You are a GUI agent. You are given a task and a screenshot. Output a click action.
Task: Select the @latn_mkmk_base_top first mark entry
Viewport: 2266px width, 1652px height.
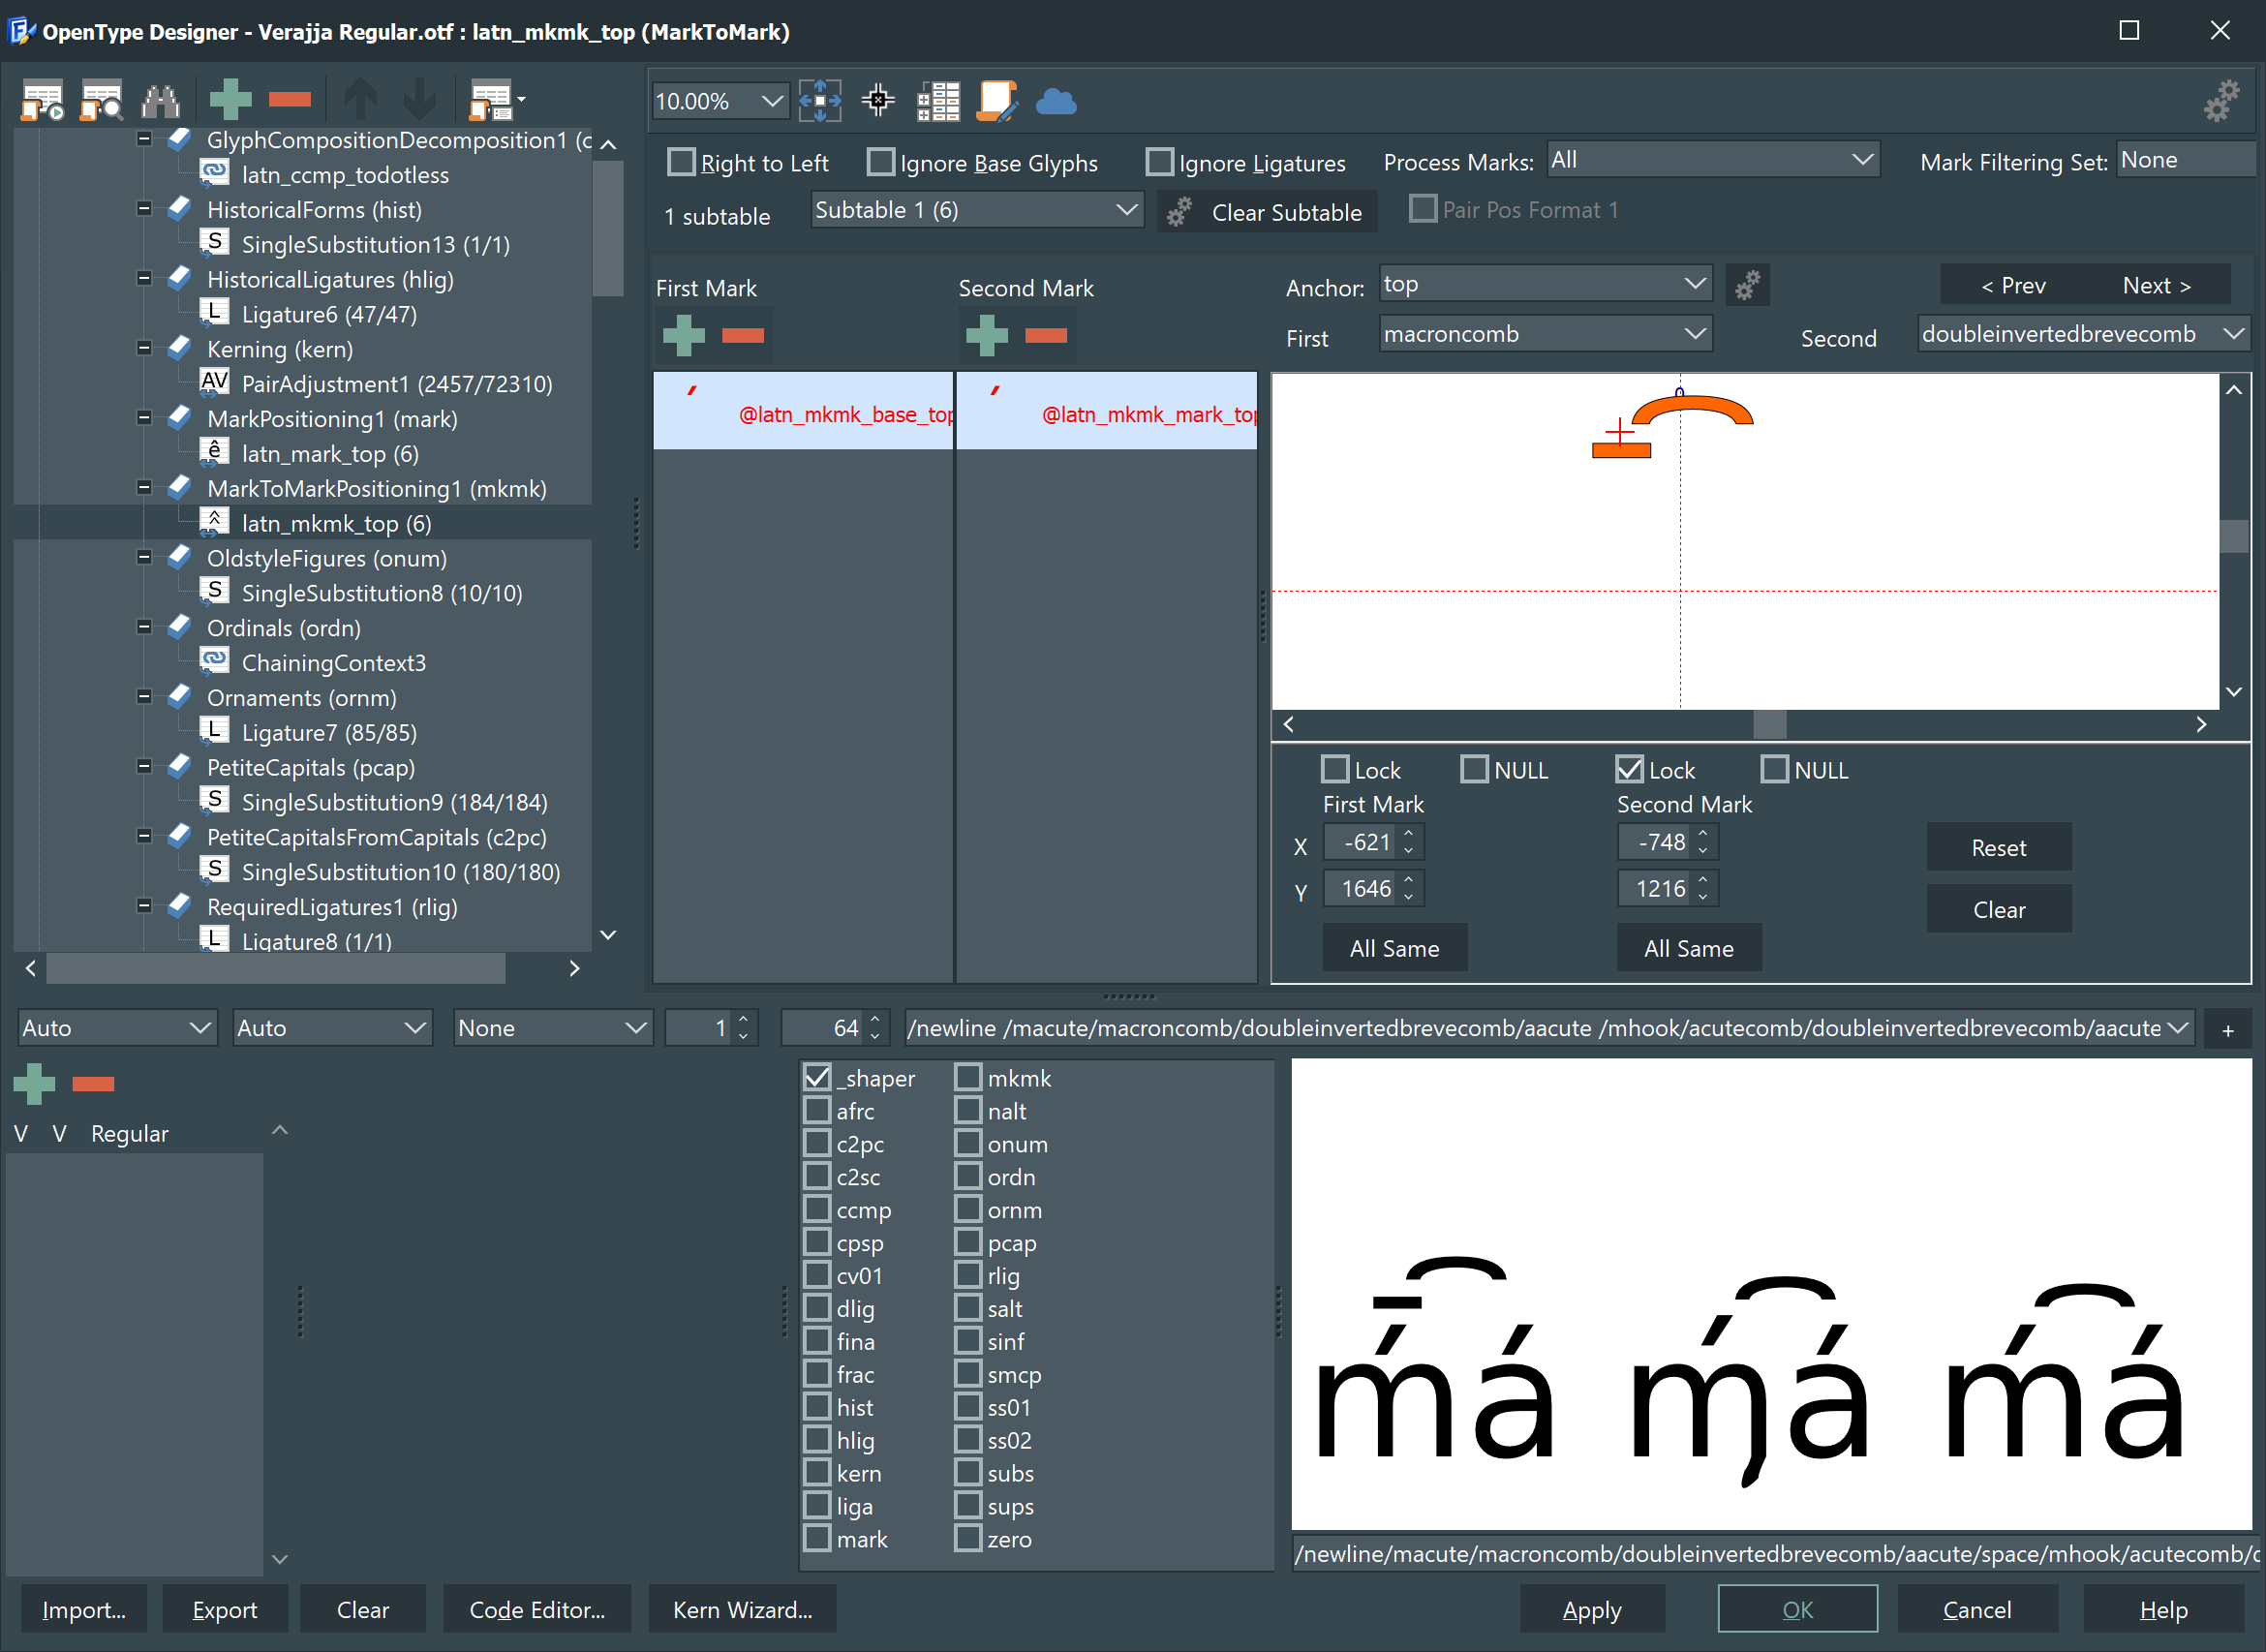803,411
